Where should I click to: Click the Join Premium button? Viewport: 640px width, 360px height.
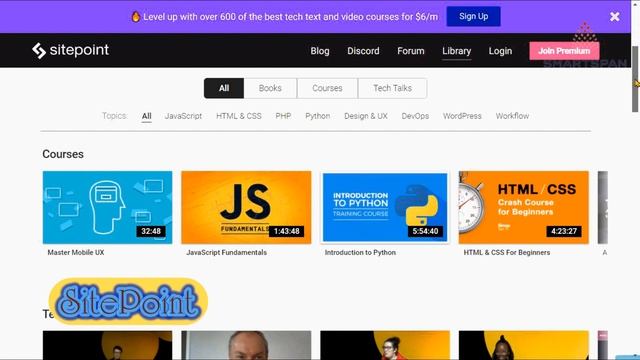[564, 51]
